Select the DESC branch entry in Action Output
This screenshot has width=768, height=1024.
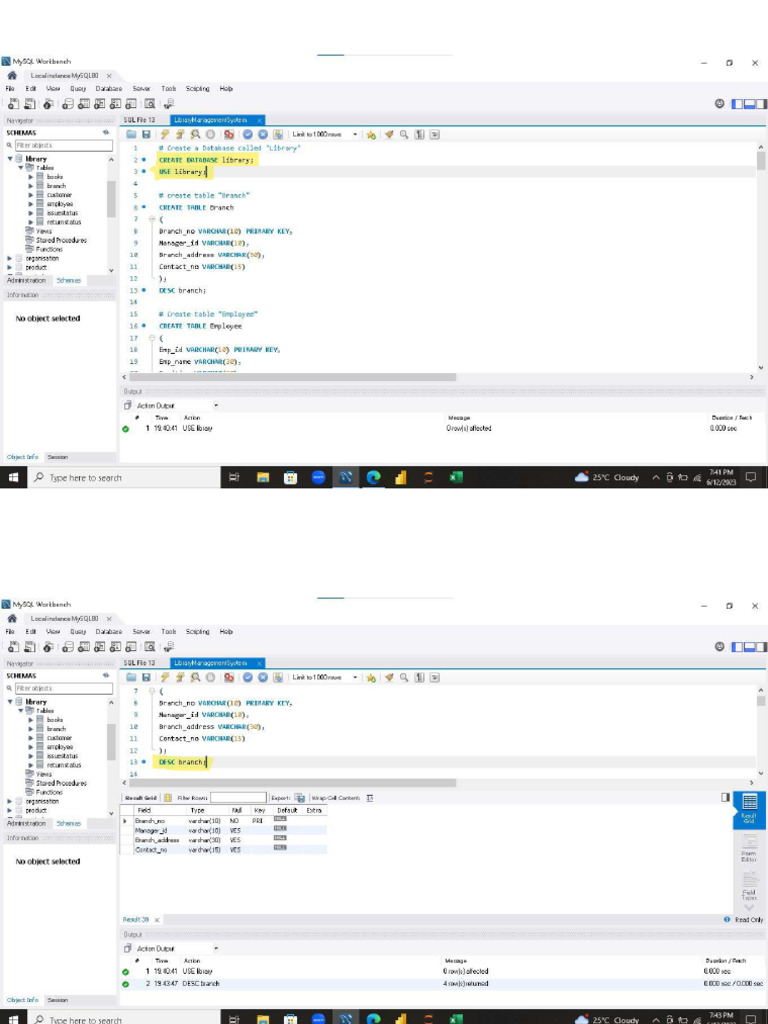point(202,984)
